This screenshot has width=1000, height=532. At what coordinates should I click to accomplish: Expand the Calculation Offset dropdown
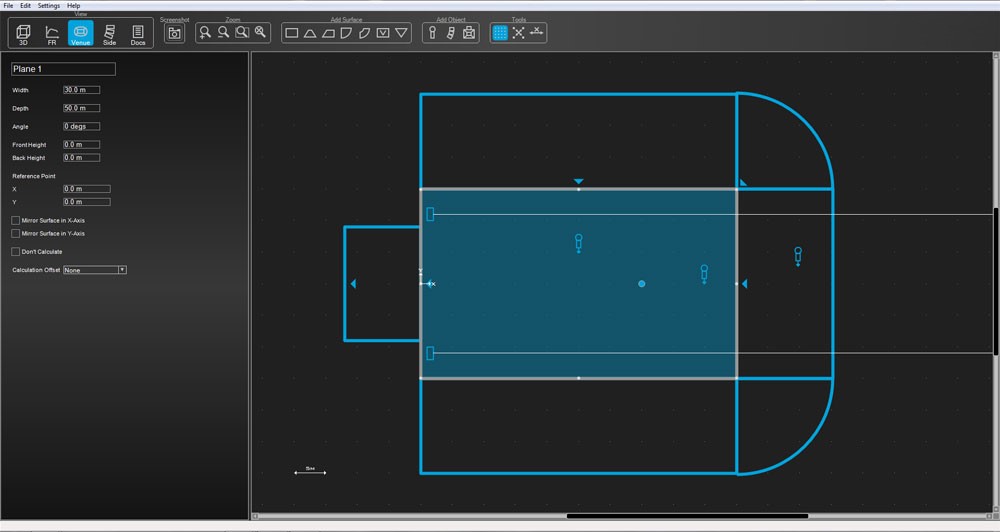[x=122, y=270]
